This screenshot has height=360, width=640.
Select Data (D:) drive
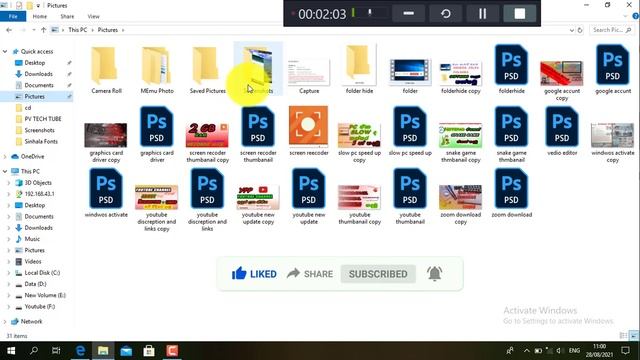pyautogui.click(x=35, y=284)
